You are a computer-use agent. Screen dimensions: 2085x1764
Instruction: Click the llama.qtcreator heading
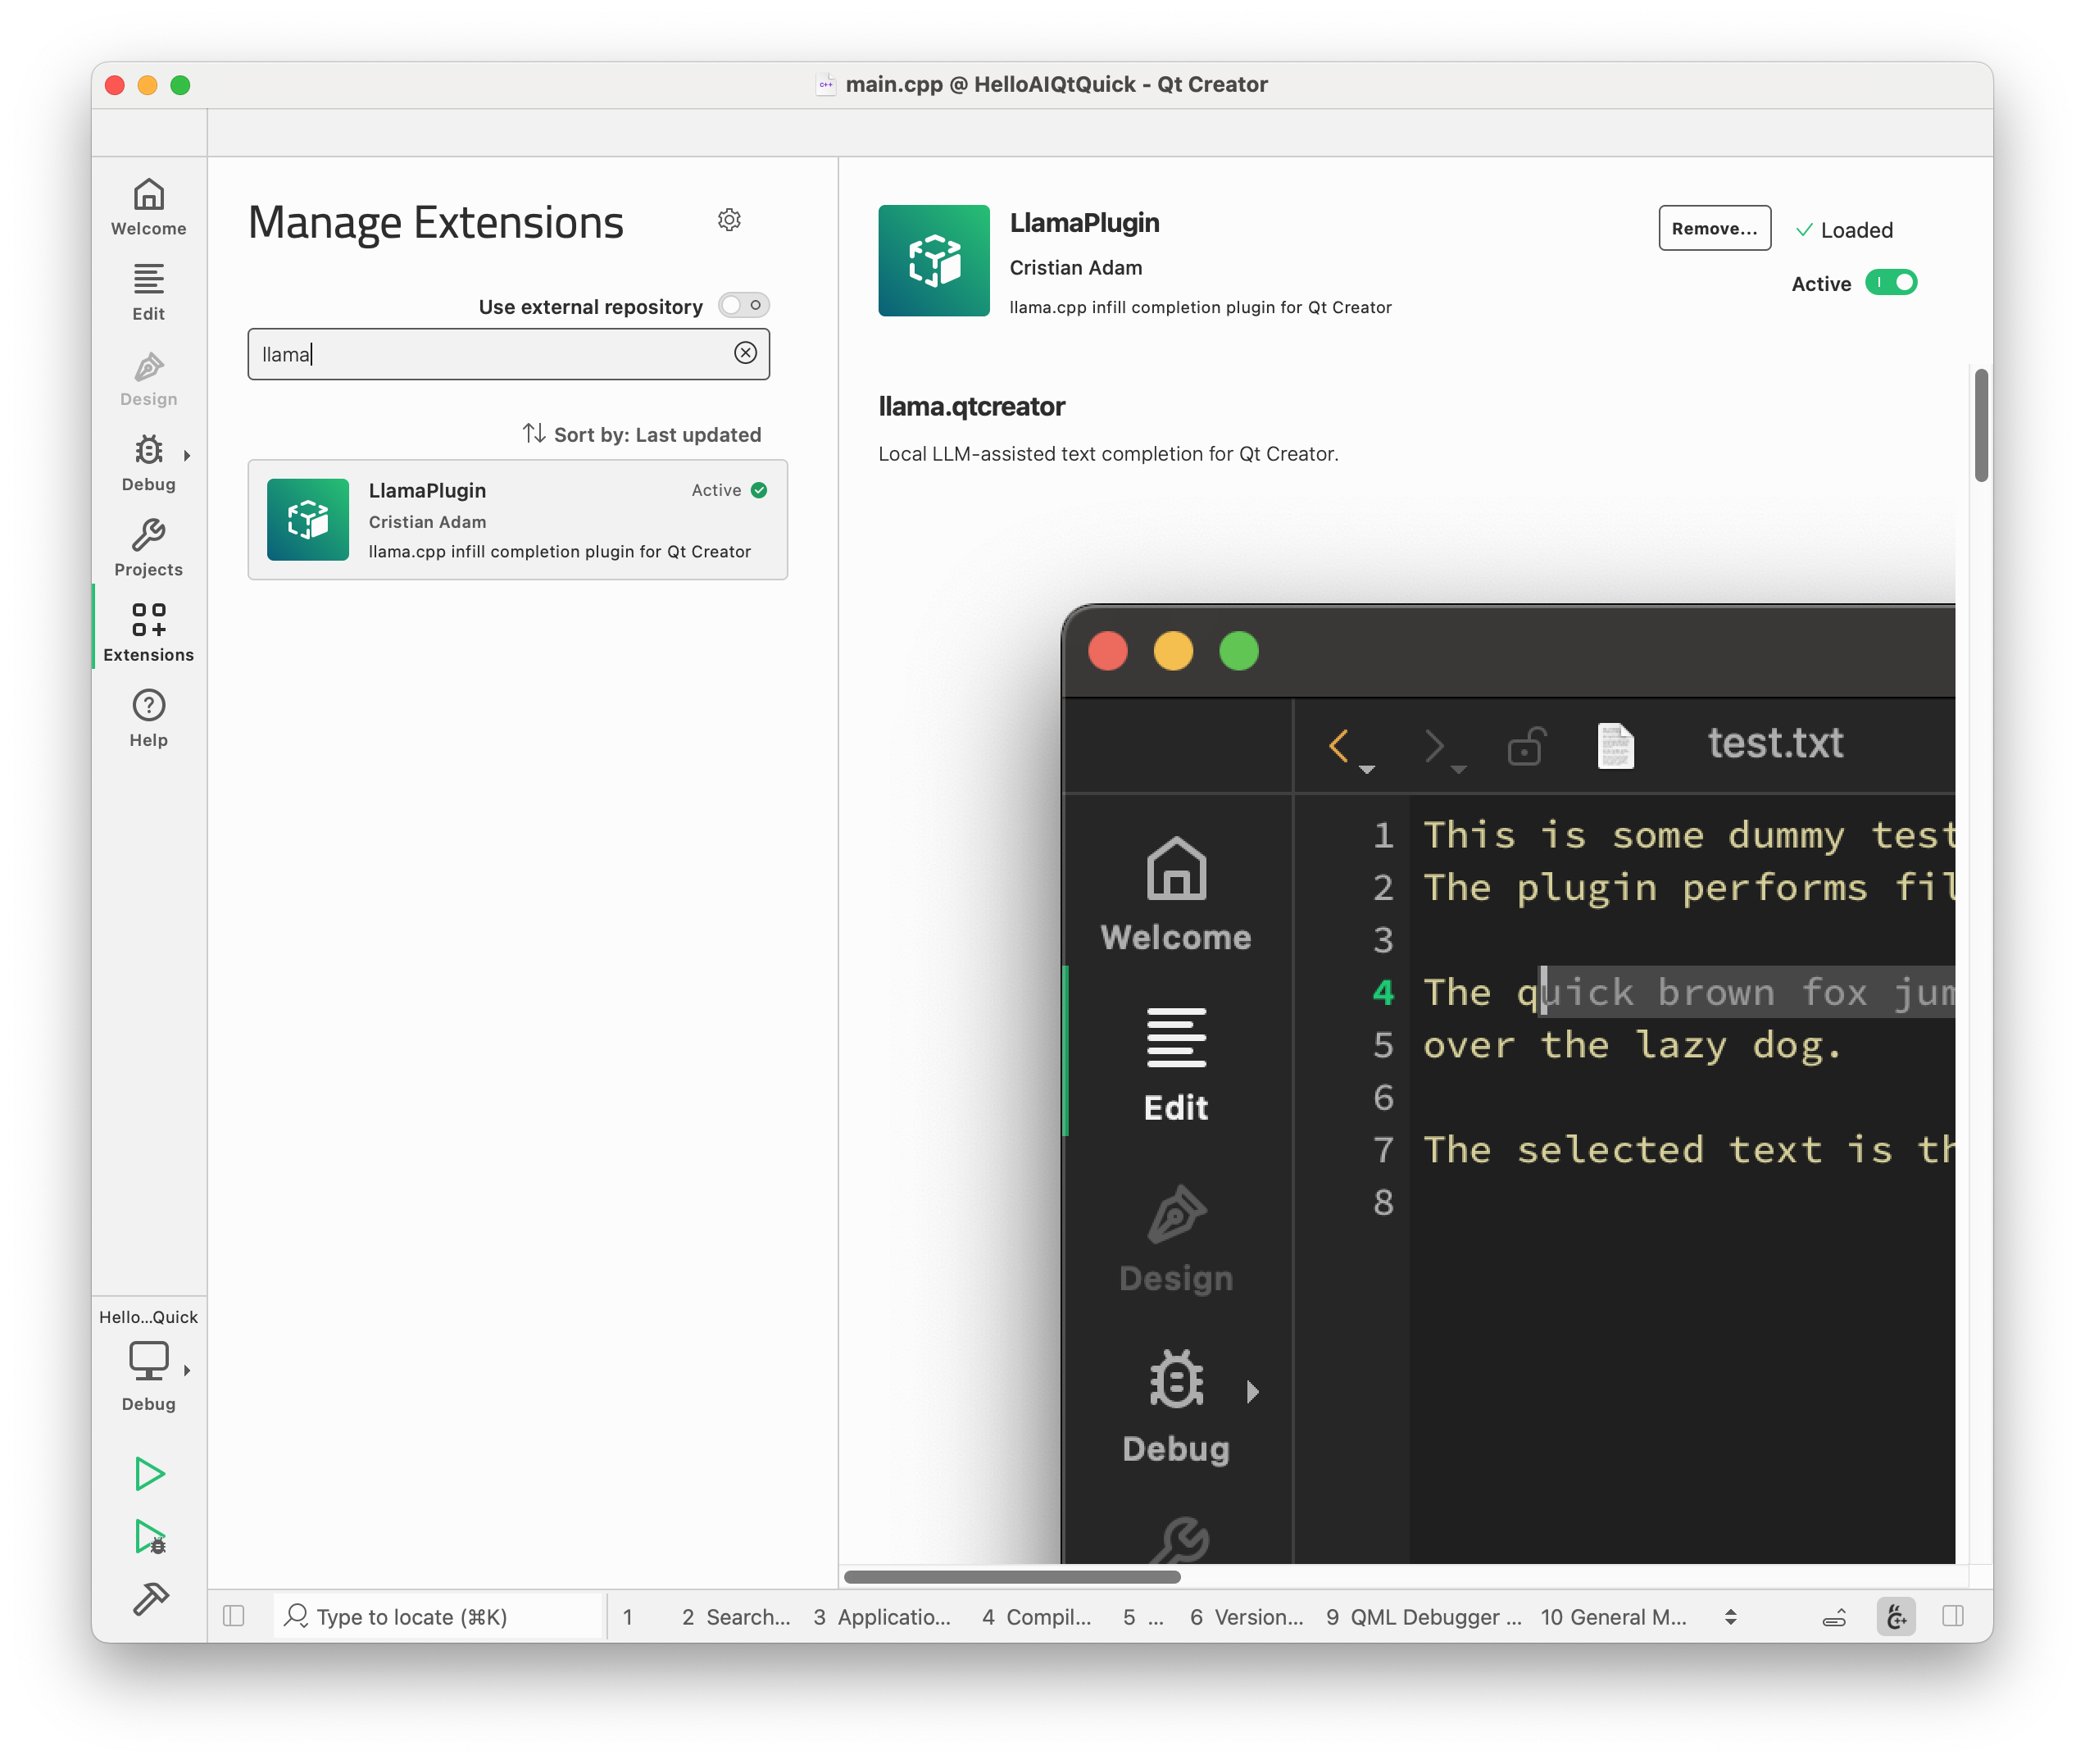click(x=971, y=406)
